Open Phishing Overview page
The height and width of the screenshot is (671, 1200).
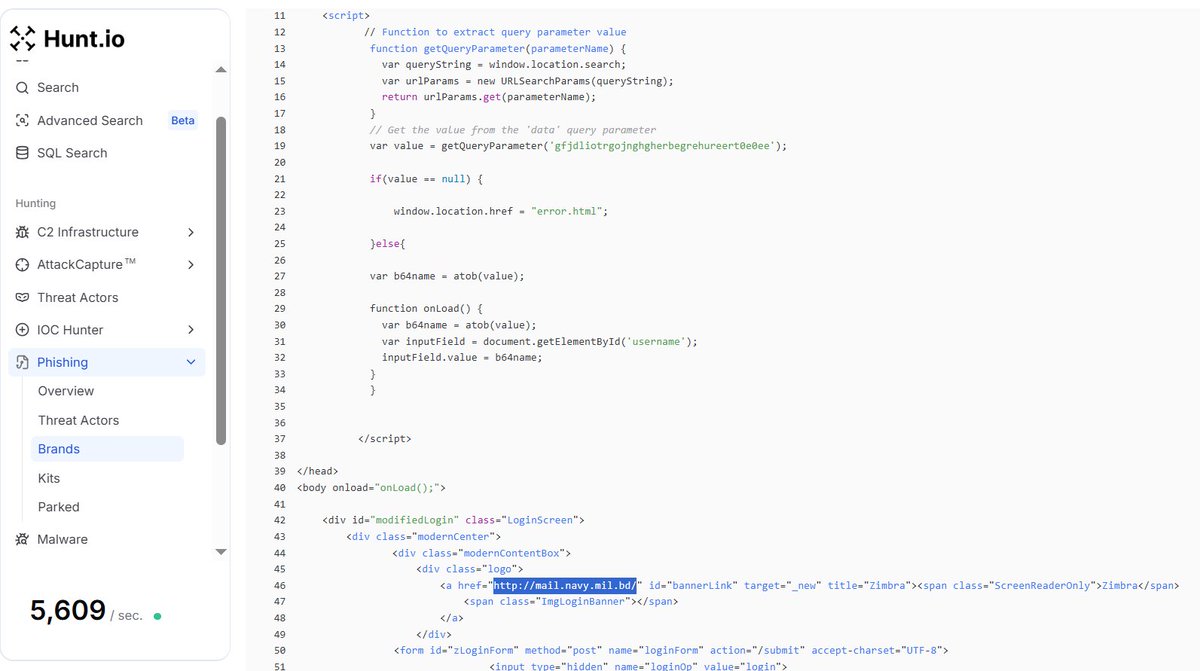tap(66, 391)
